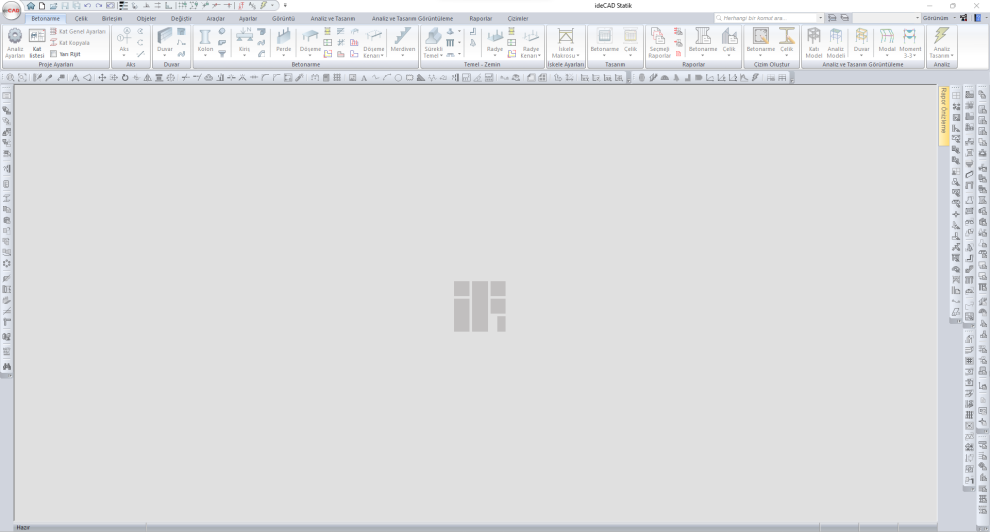Select the Rectangle drawing tool
This screenshot has height=532, width=990.
[x=409, y=78]
